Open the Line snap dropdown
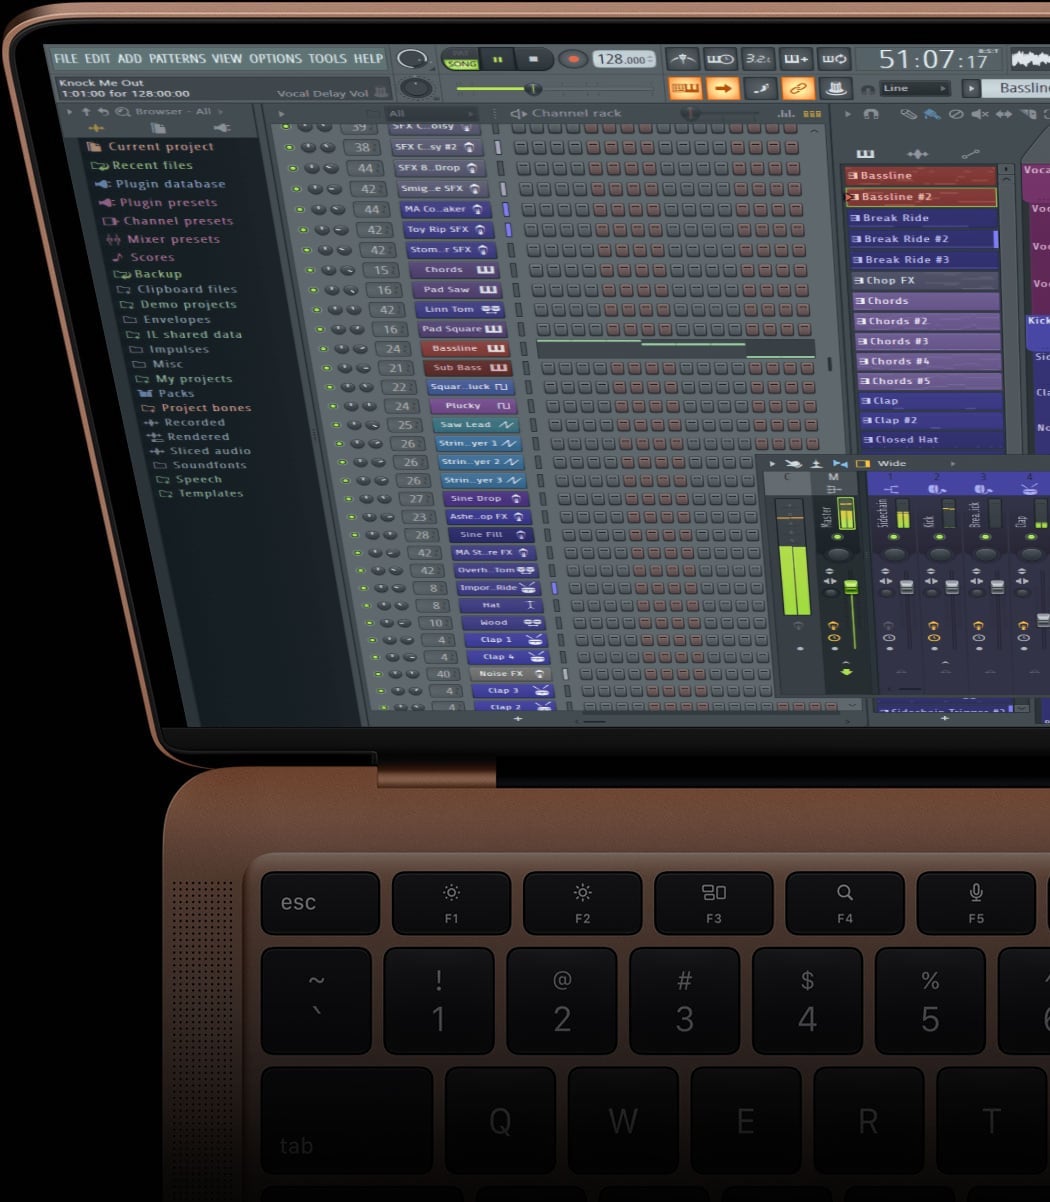 [914, 88]
